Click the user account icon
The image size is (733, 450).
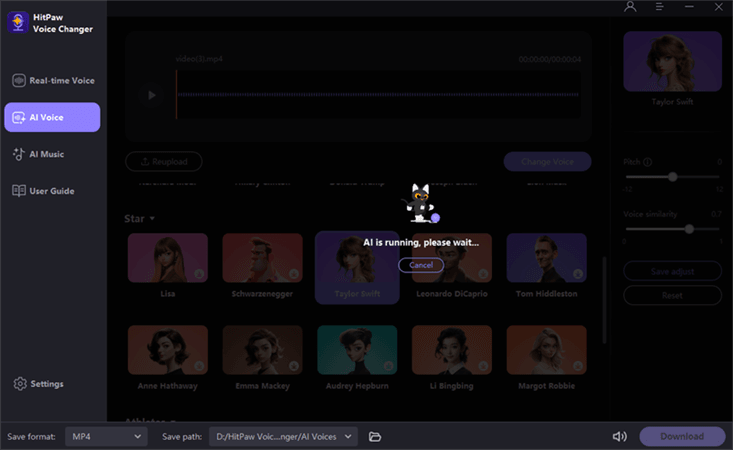(630, 7)
